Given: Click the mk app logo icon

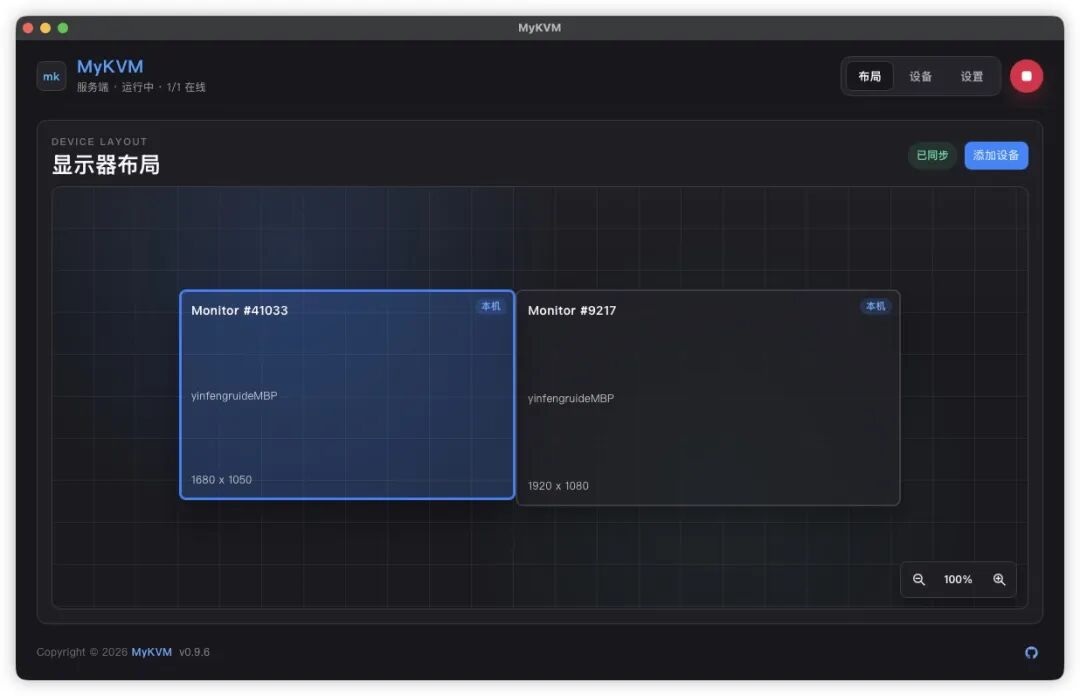Looking at the screenshot, I should coord(51,76).
